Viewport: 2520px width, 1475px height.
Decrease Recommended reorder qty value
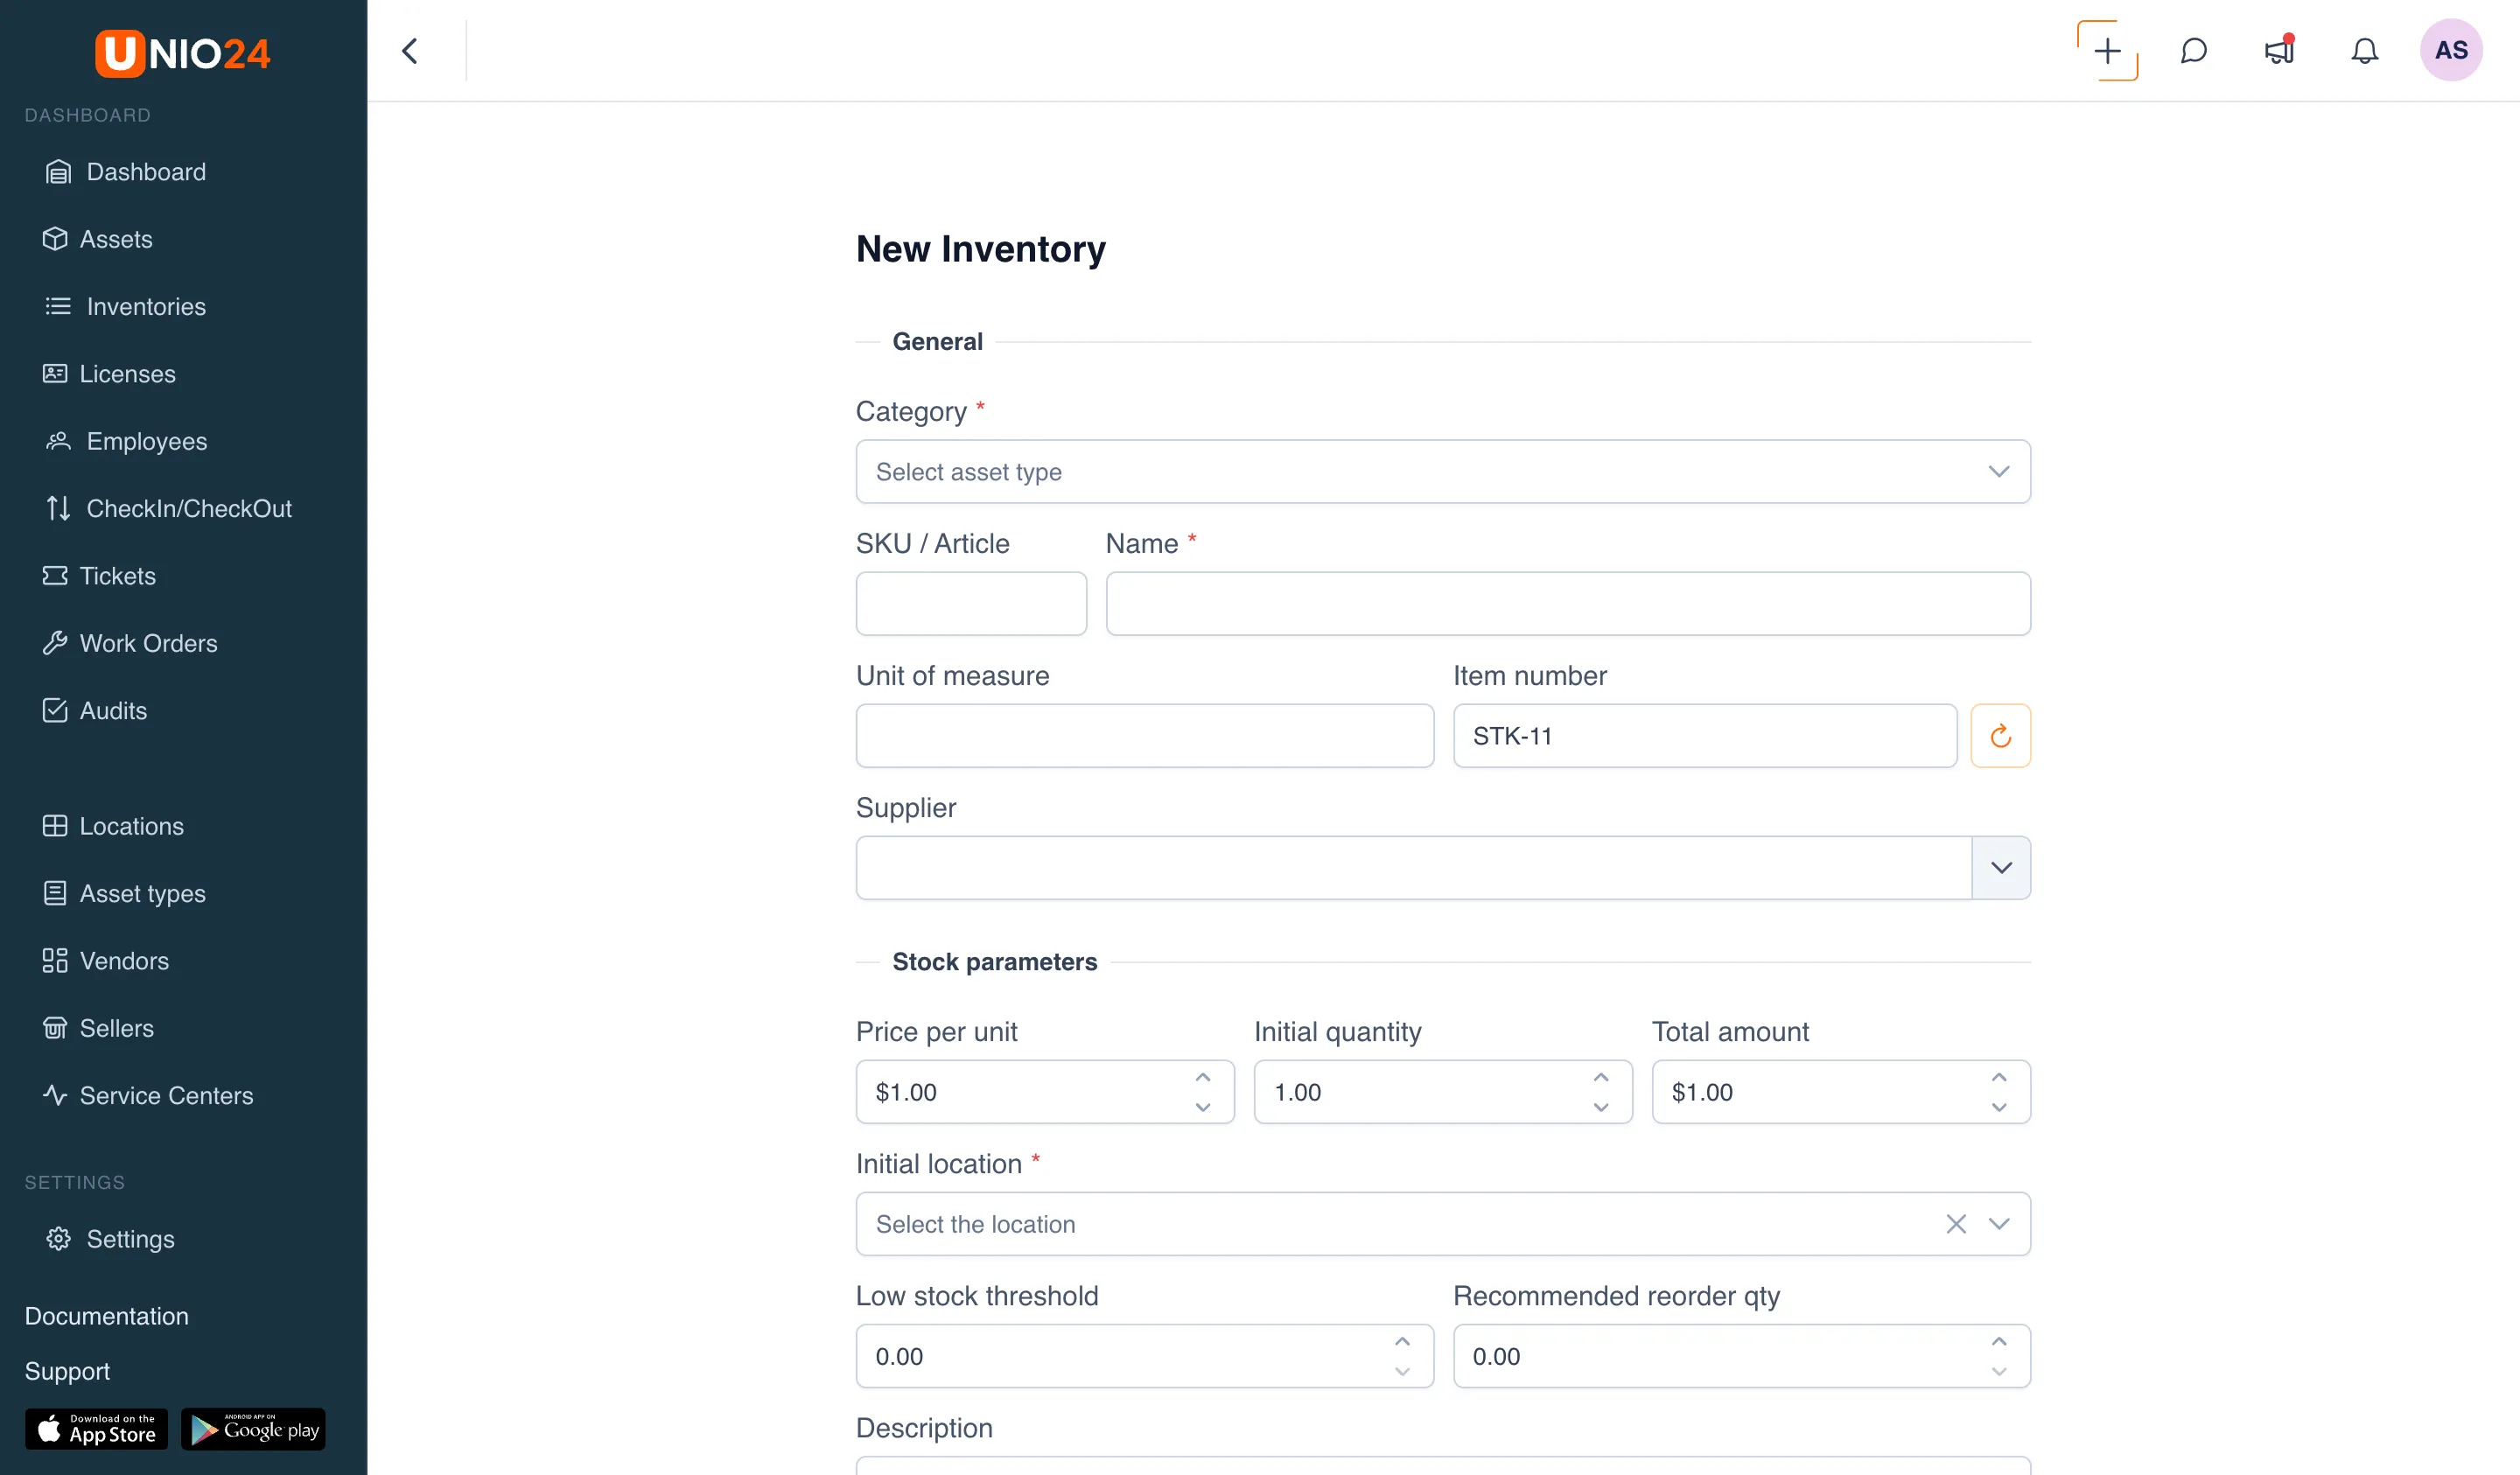click(x=1998, y=1371)
